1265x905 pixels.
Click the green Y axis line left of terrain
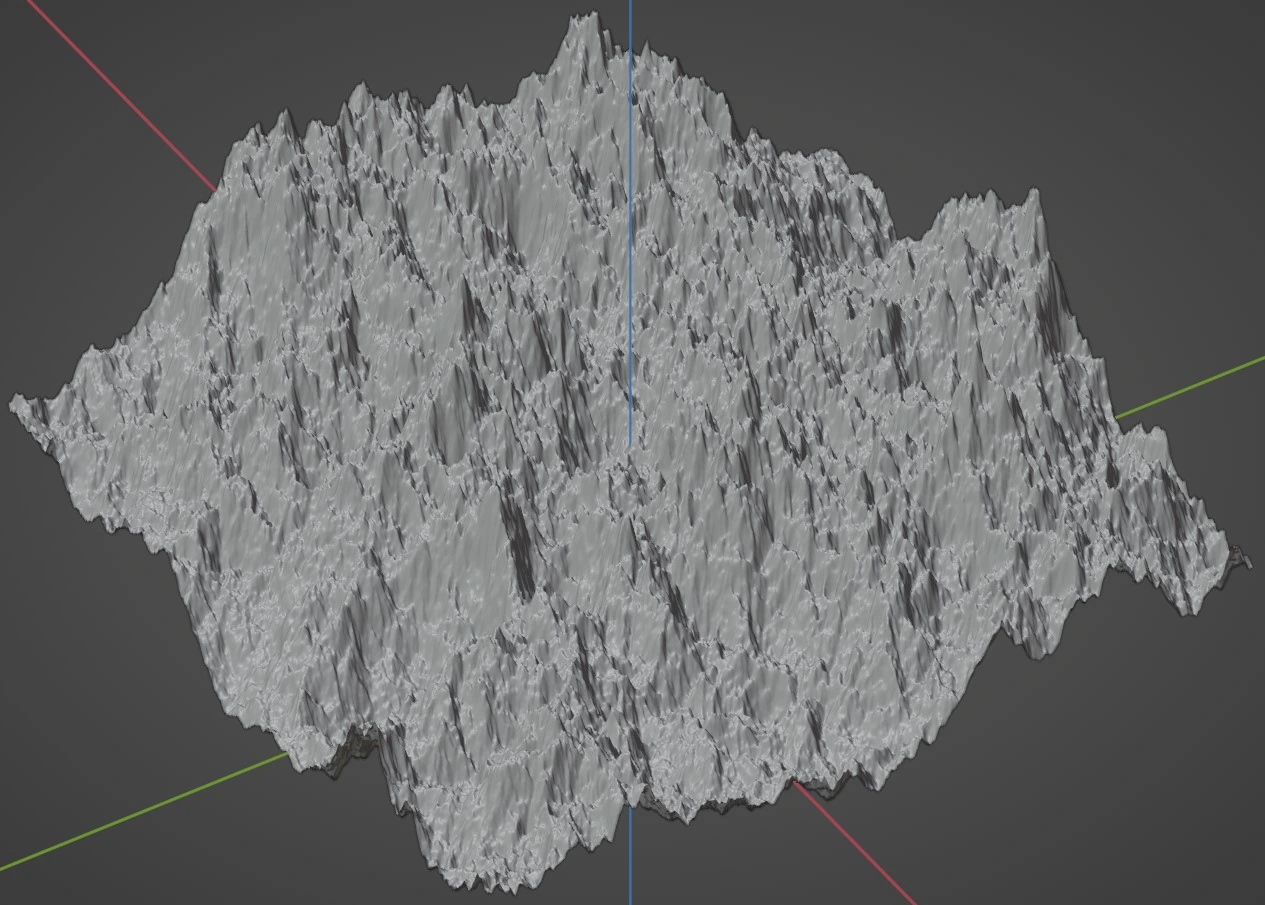click(x=140, y=813)
